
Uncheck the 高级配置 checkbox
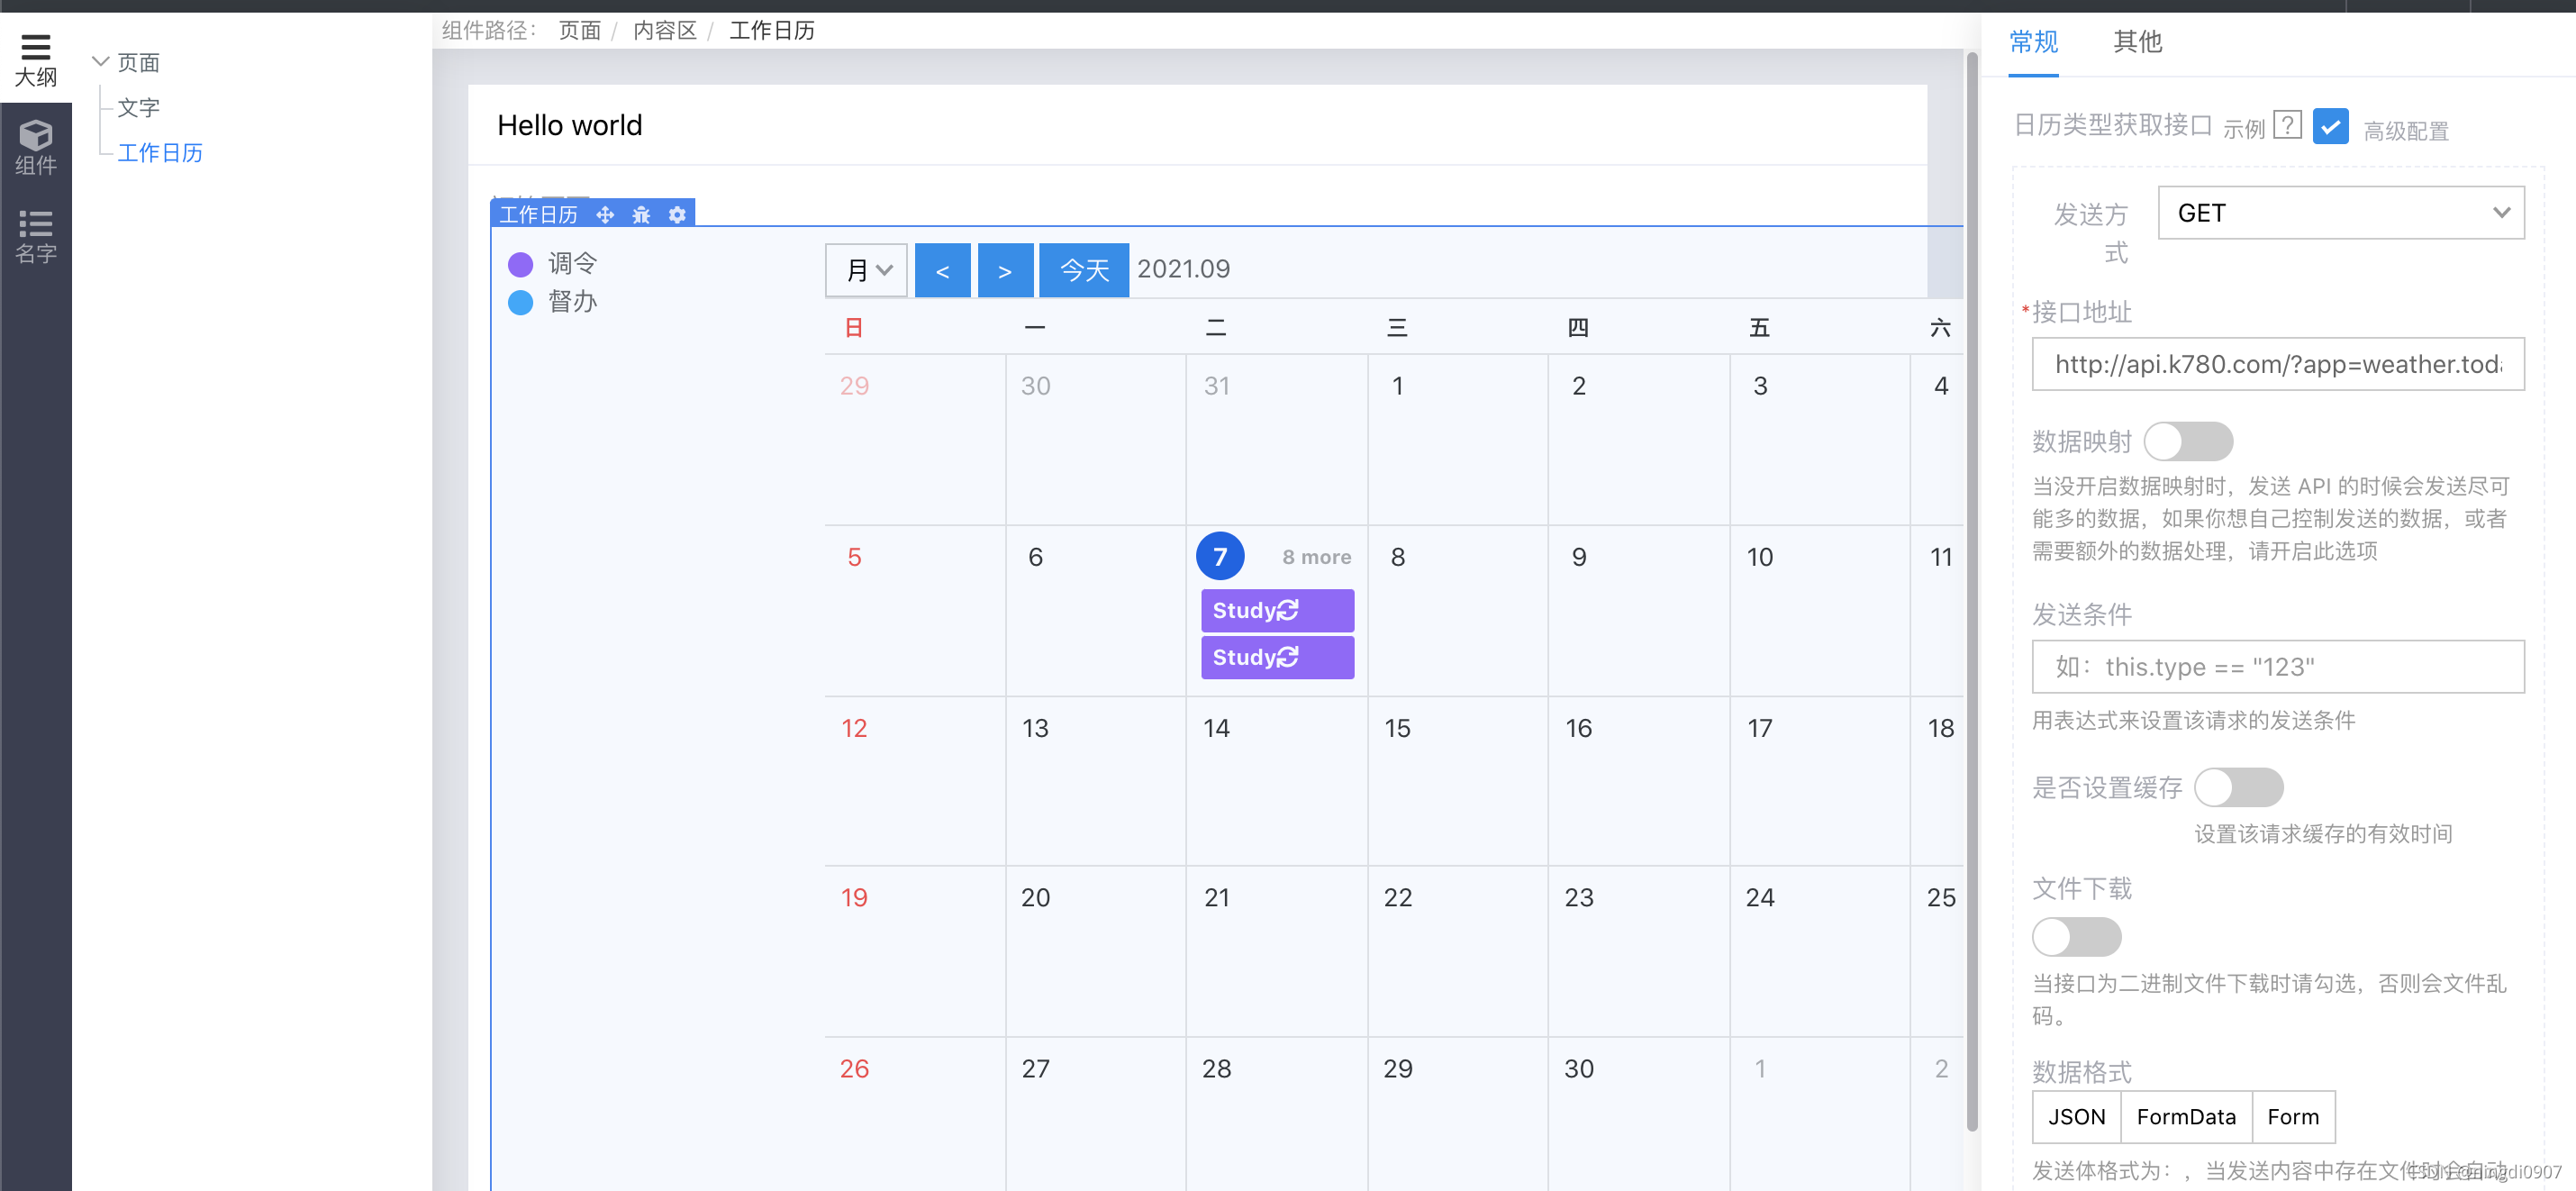[2330, 127]
